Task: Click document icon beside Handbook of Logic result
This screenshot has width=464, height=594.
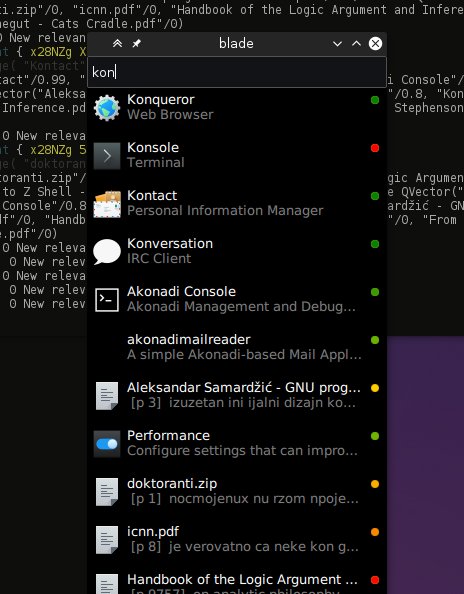Action: 107,584
